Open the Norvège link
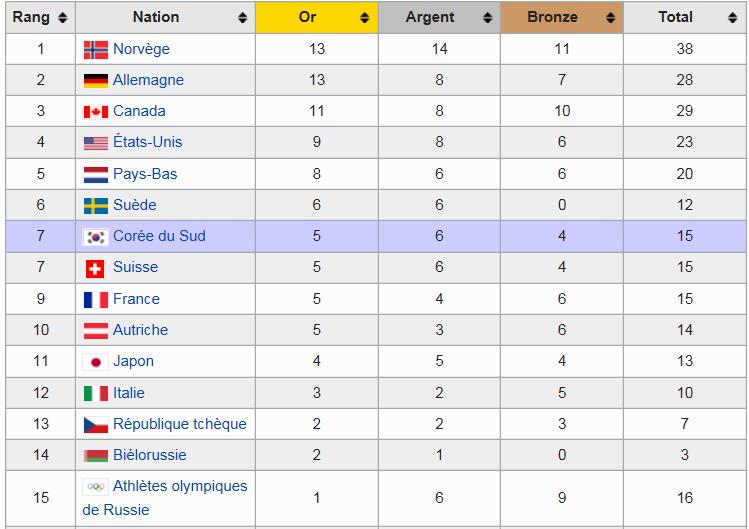 click(x=141, y=49)
